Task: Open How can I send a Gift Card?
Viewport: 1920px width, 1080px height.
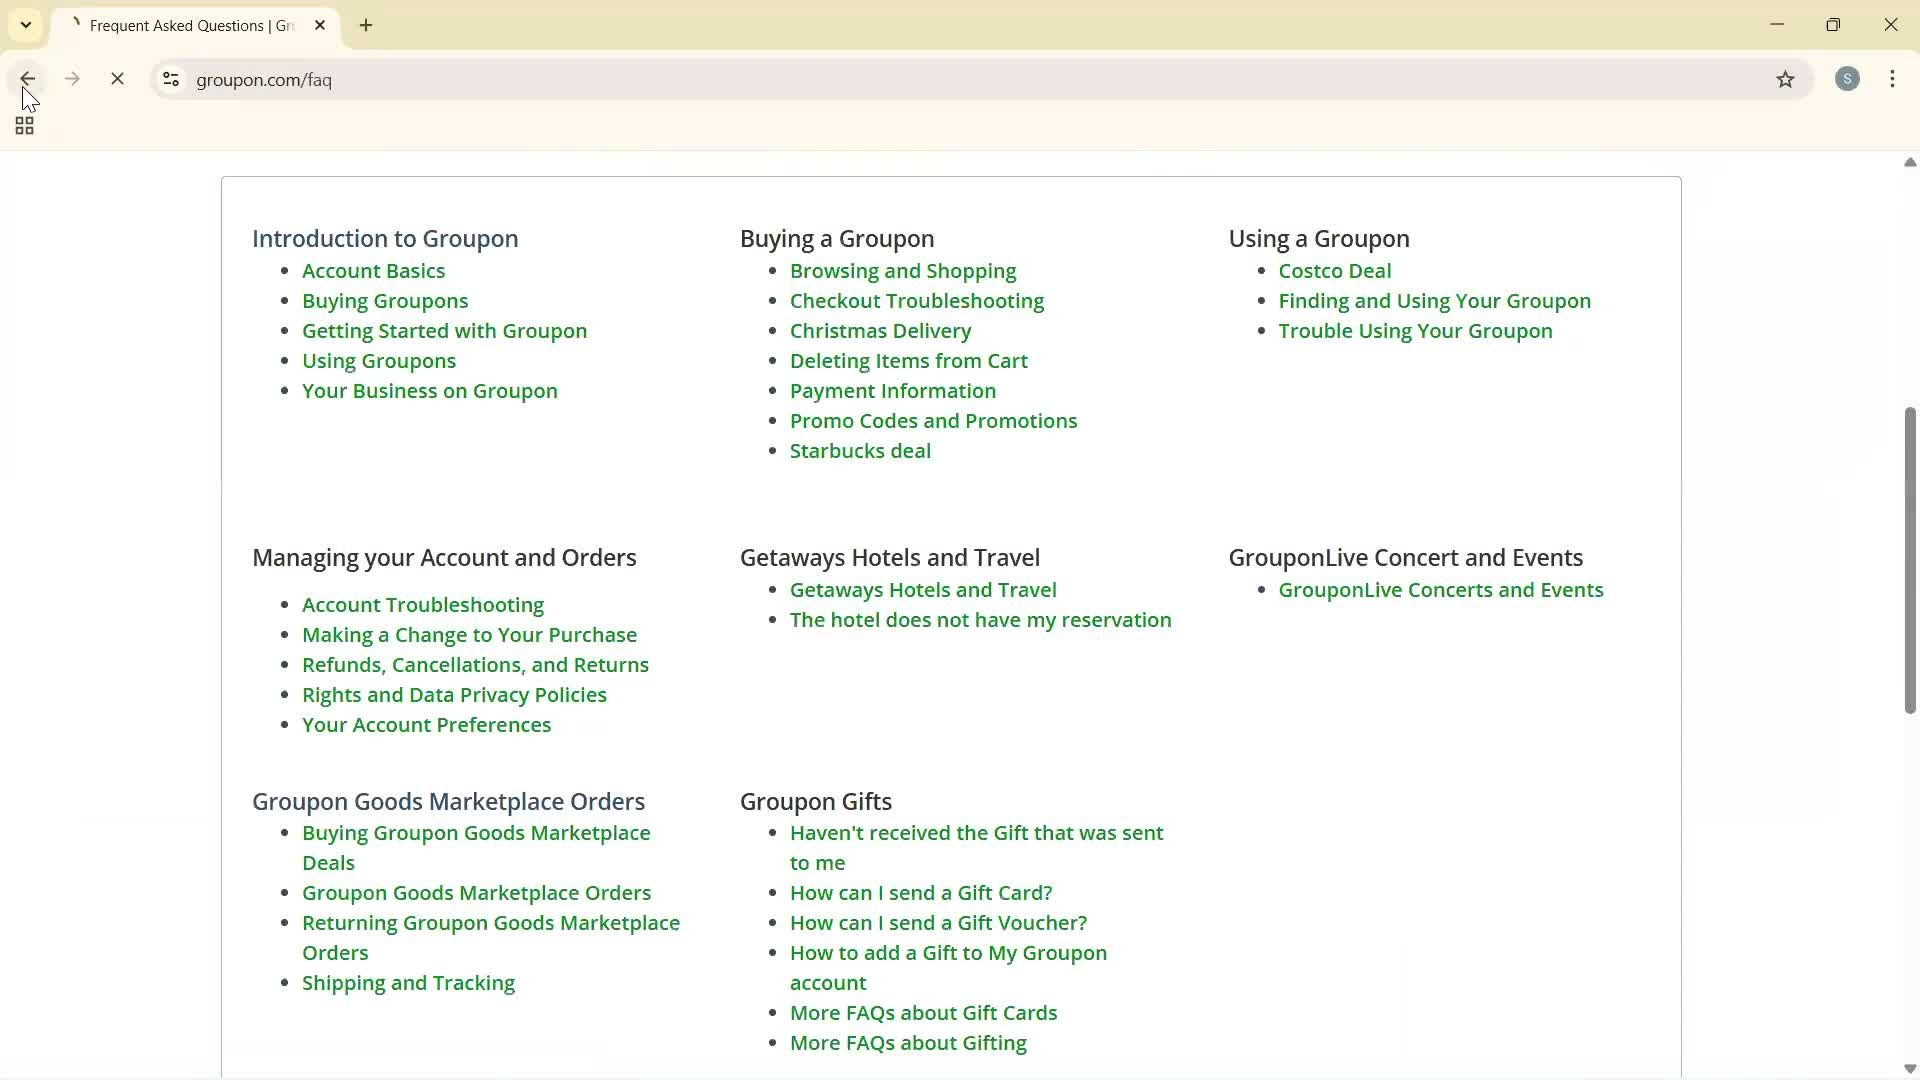Action: point(921,892)
